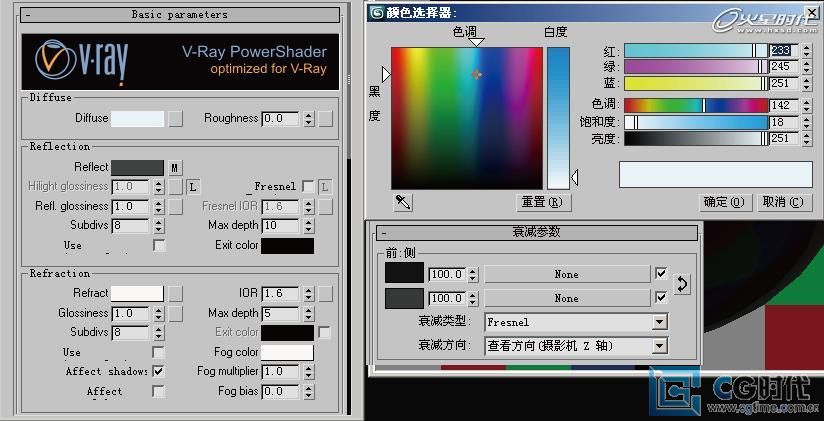Uncheck the Affect shadows checkbox
Viewport: 824px width, 421px height.
pos(158,371)
